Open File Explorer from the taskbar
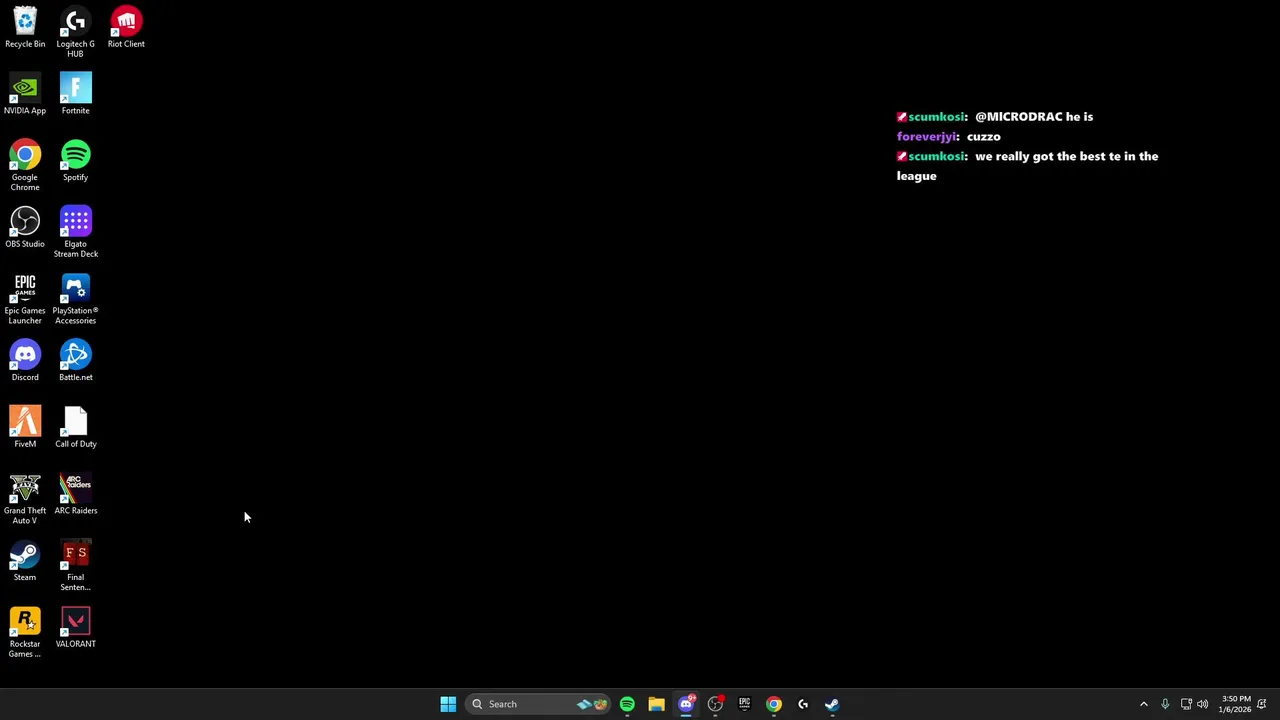 coord(656,704)
